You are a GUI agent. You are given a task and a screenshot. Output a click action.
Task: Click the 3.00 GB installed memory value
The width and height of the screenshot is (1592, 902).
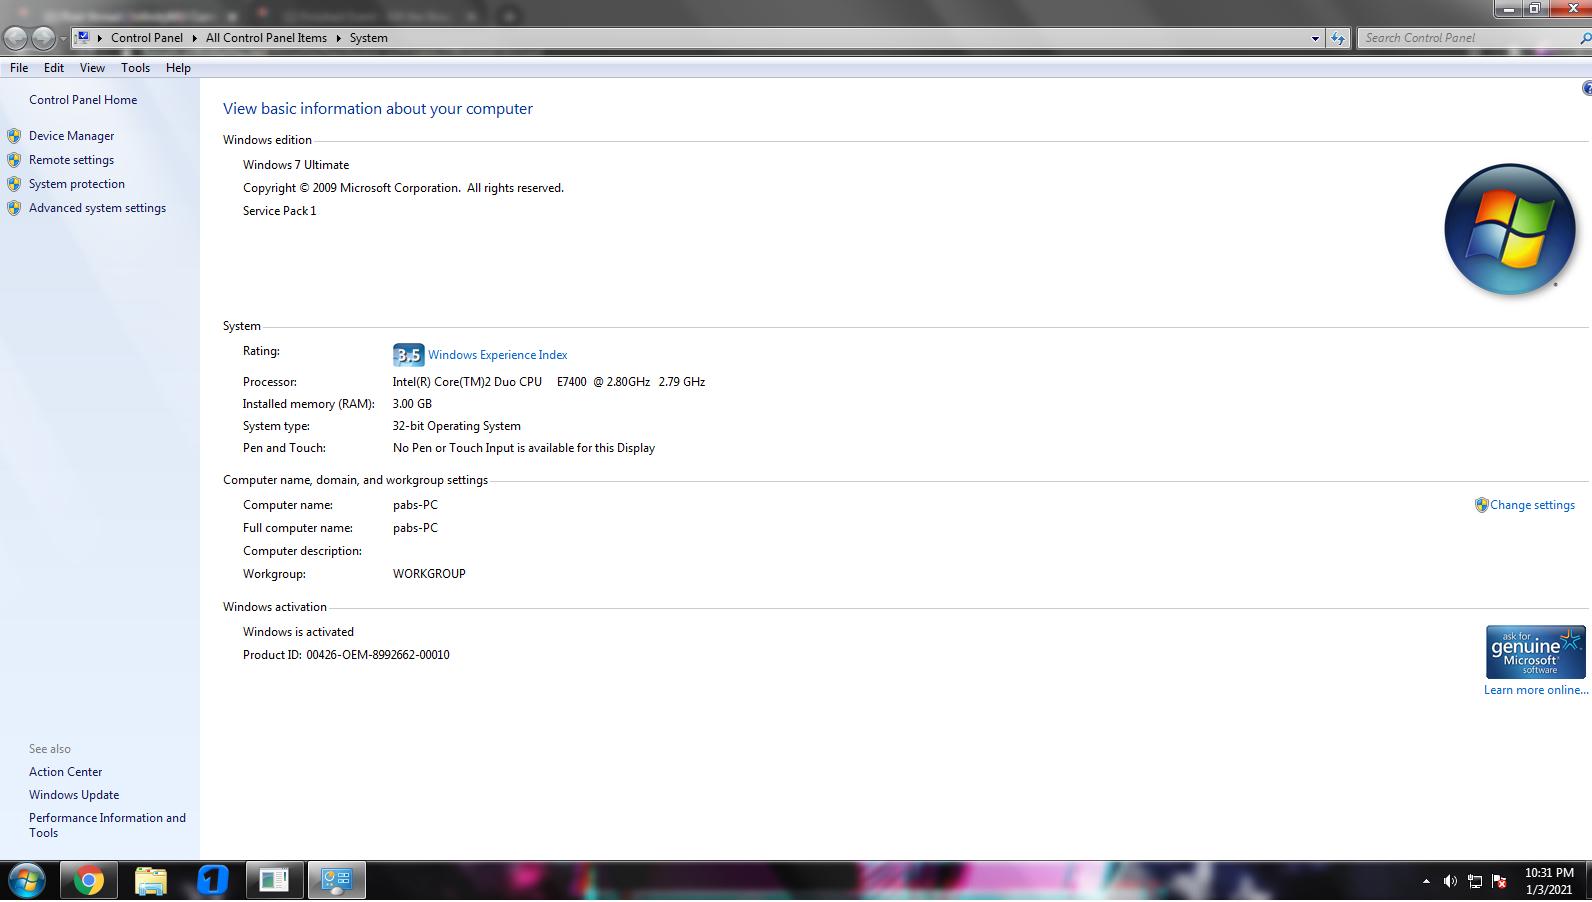[x=412, y=404]
